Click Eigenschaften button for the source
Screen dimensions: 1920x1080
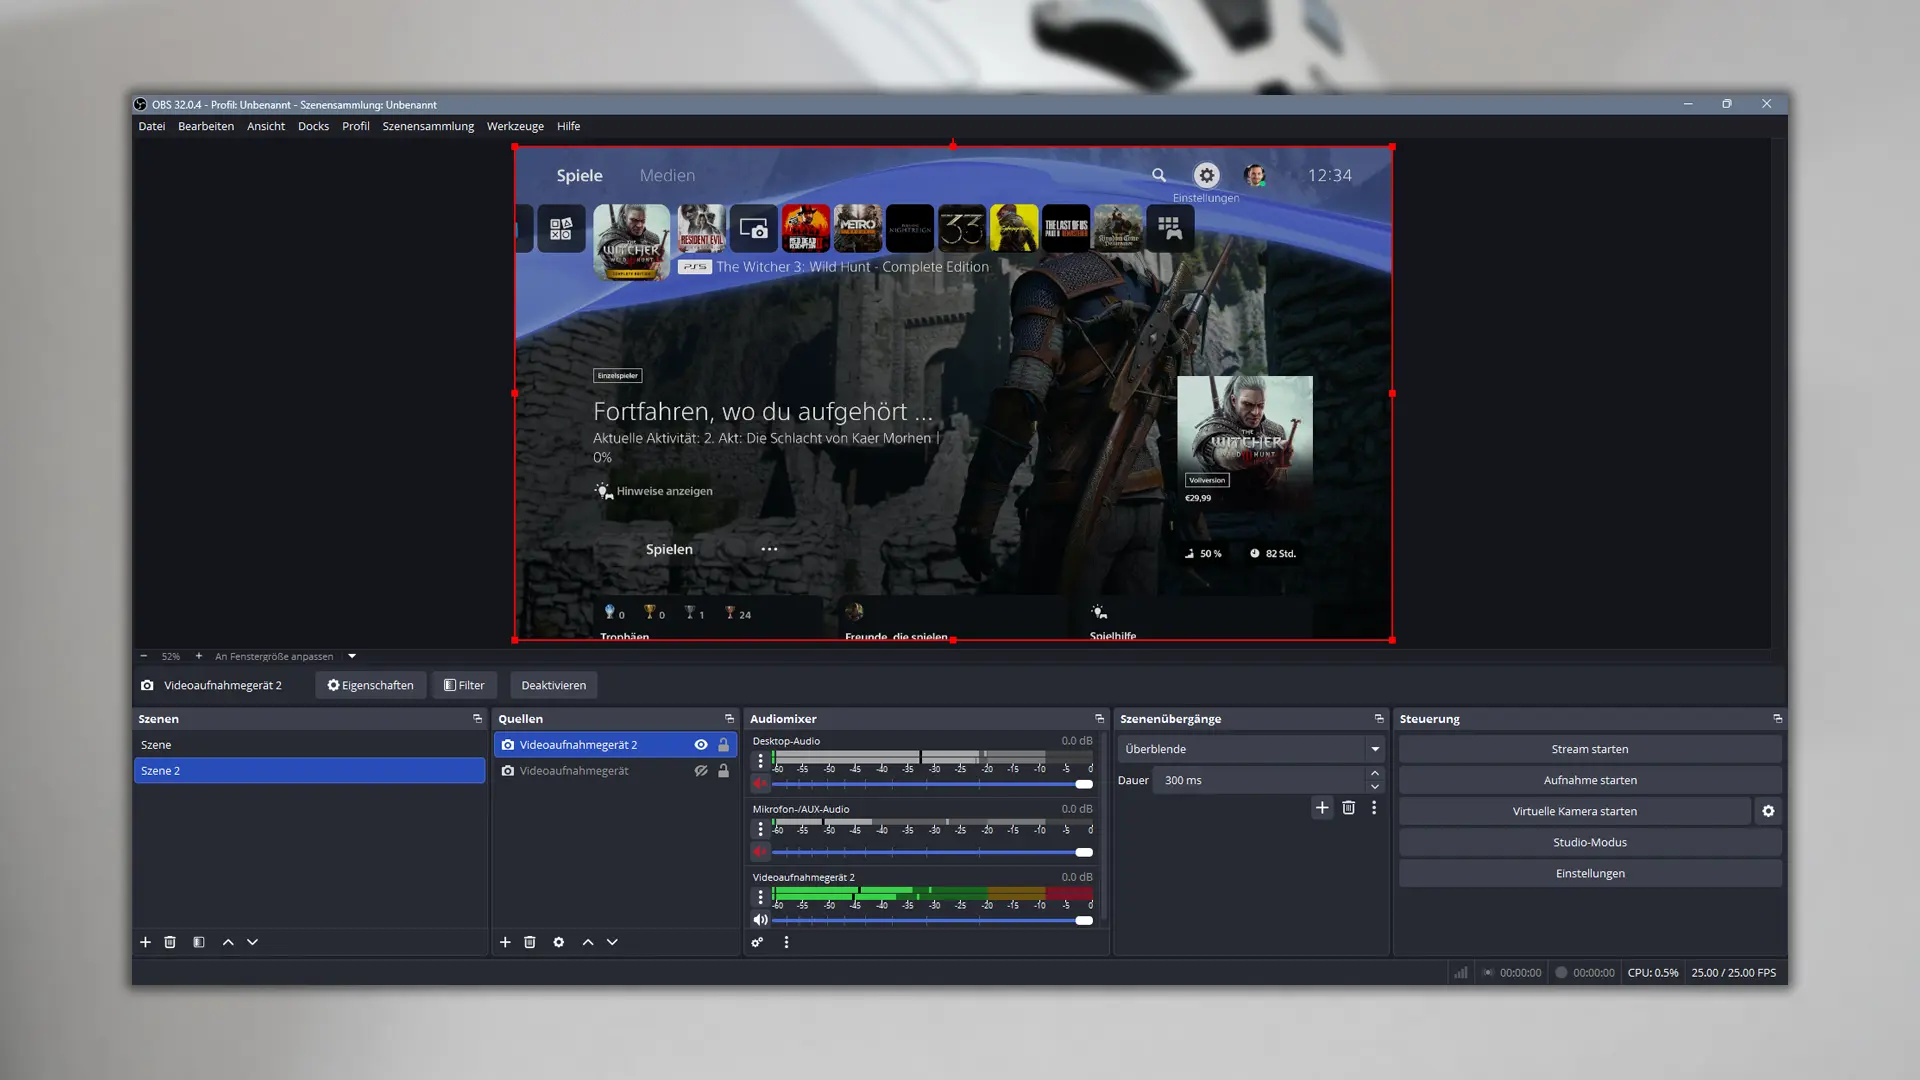(x=370, y=685)
